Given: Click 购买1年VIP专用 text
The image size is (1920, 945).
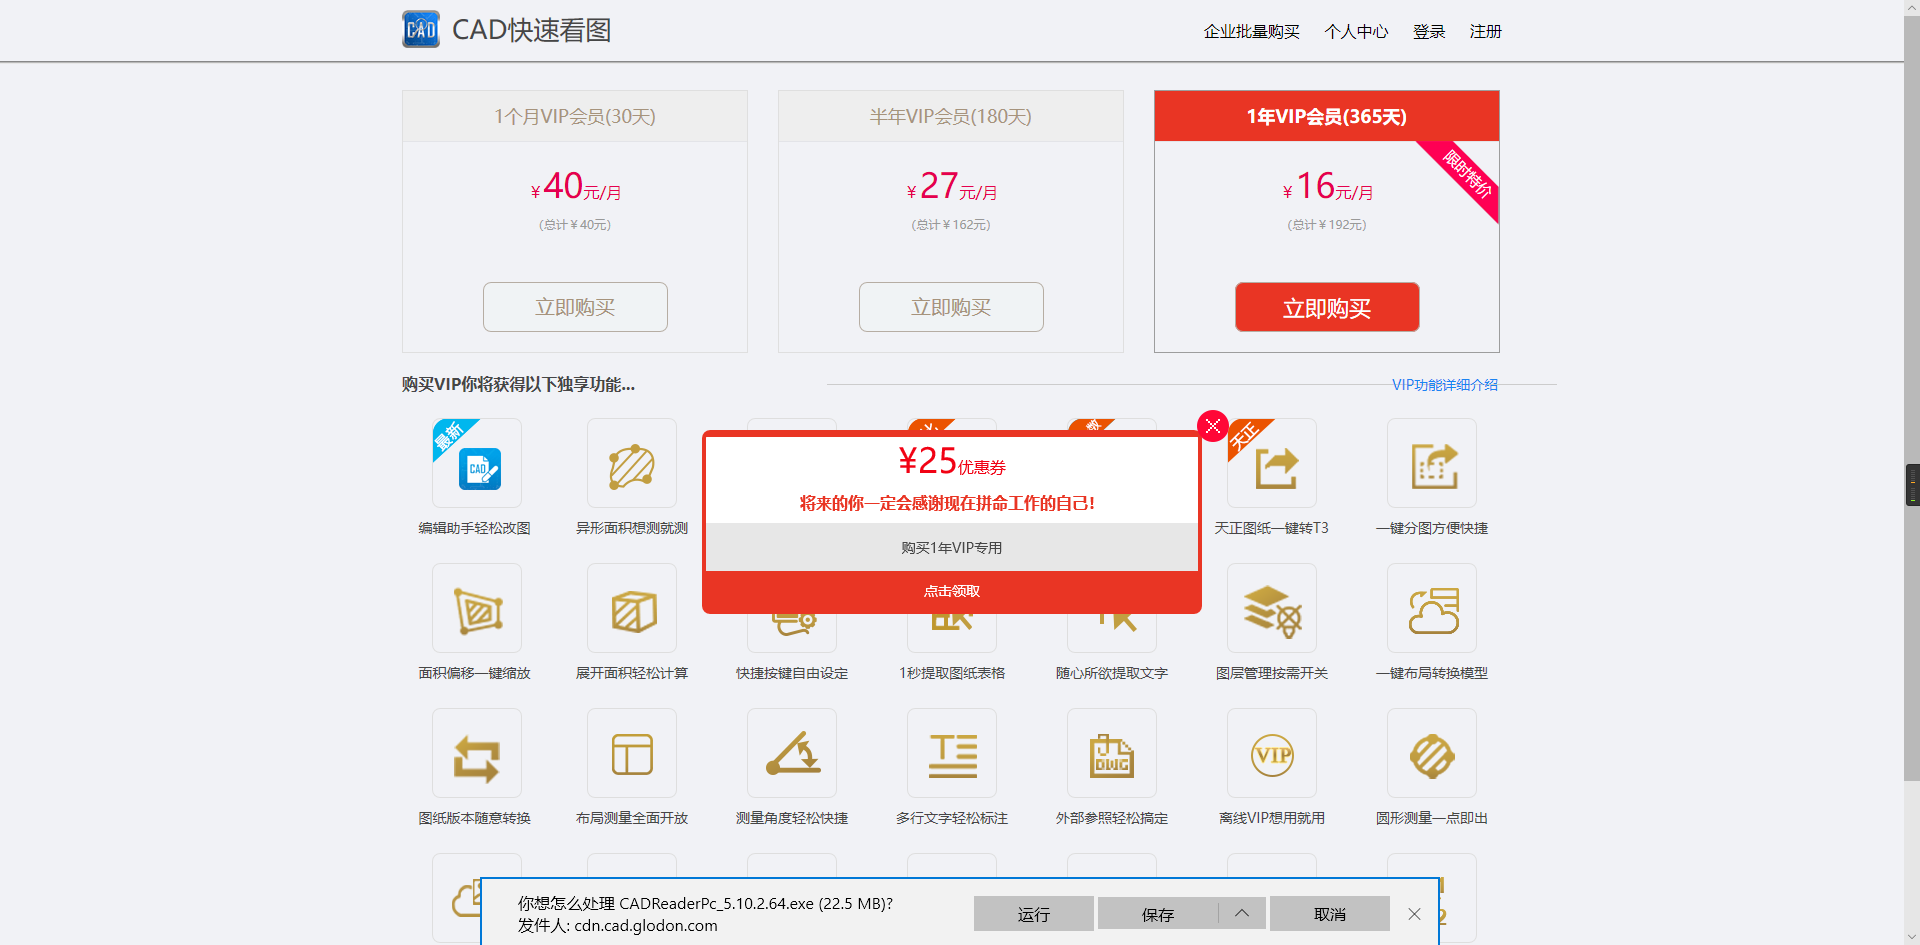Looking at the screenshot, I should (952, 548).
